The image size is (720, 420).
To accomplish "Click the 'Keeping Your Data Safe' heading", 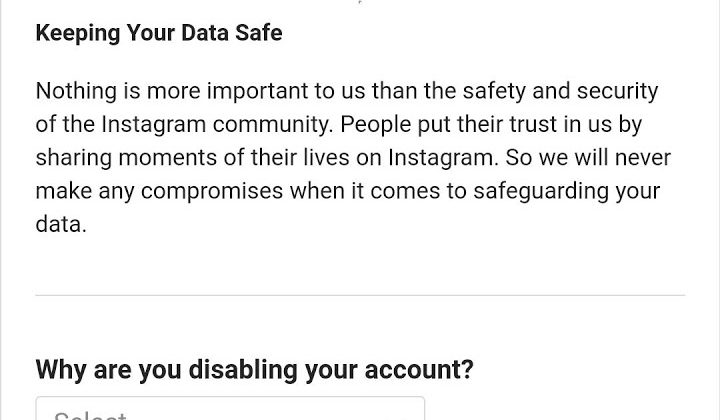I will pos(159,34).
